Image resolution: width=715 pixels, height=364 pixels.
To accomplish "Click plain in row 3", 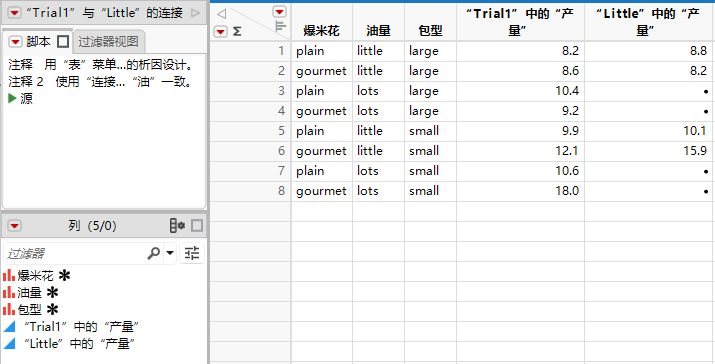I will [x=321, y=91].
